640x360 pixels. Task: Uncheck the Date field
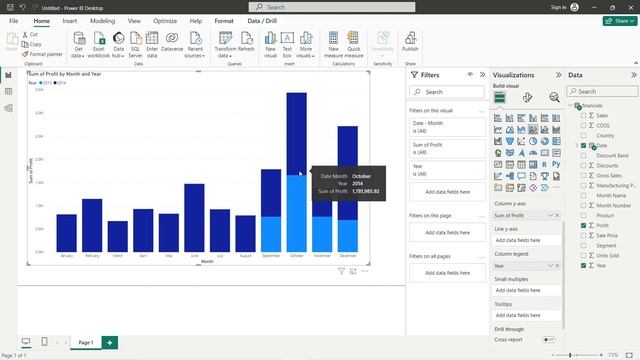(x=583, y=146)
